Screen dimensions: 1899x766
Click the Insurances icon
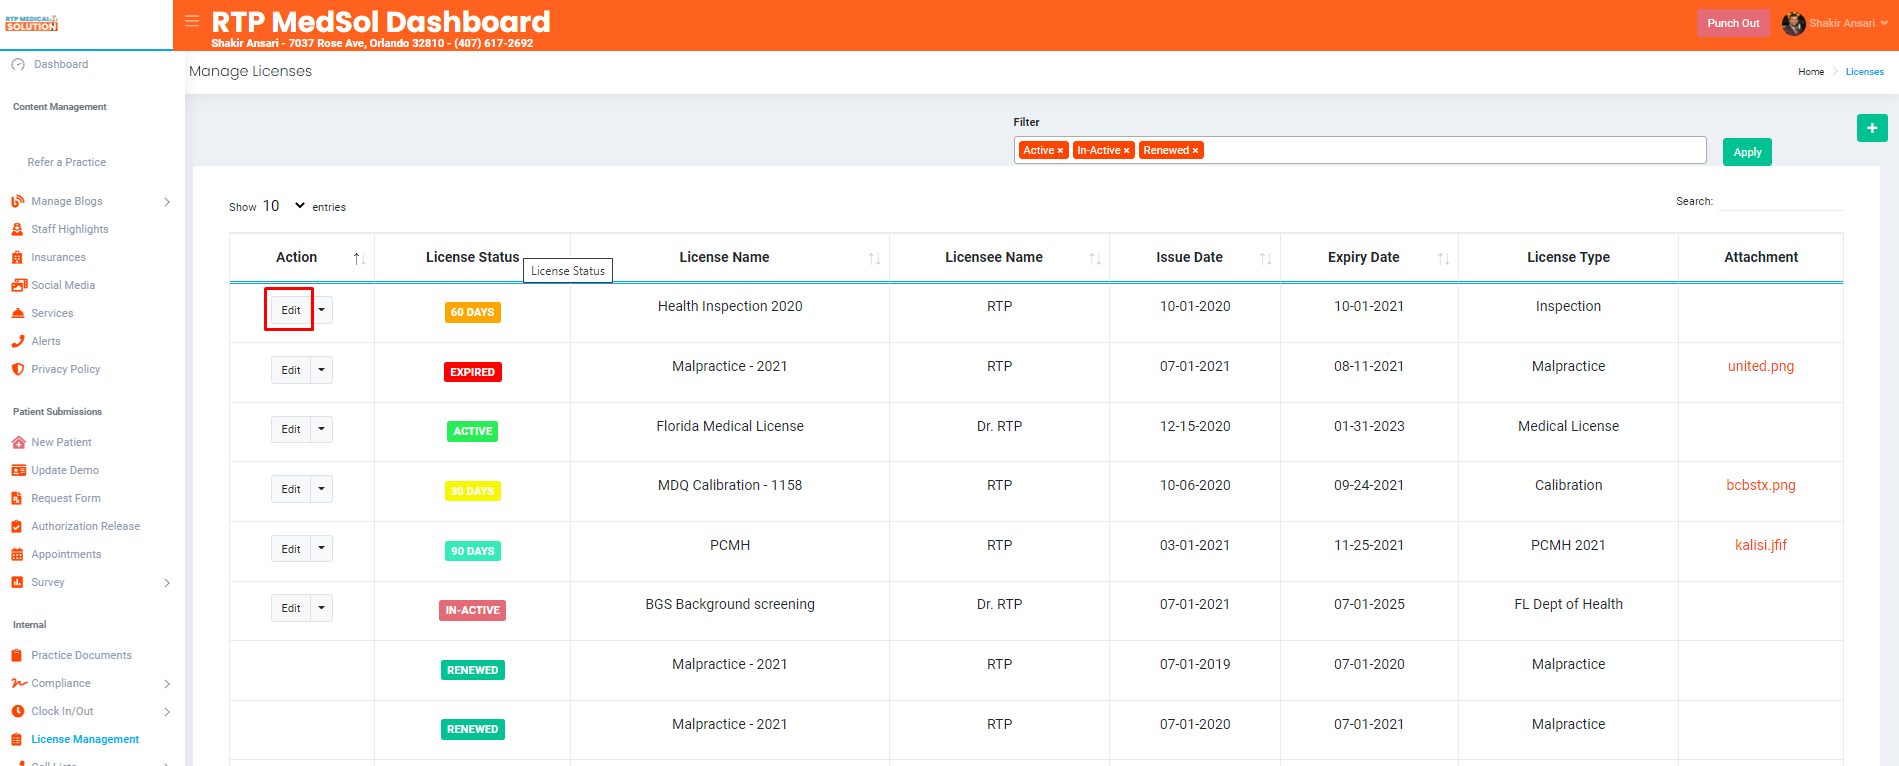[18, 257]
